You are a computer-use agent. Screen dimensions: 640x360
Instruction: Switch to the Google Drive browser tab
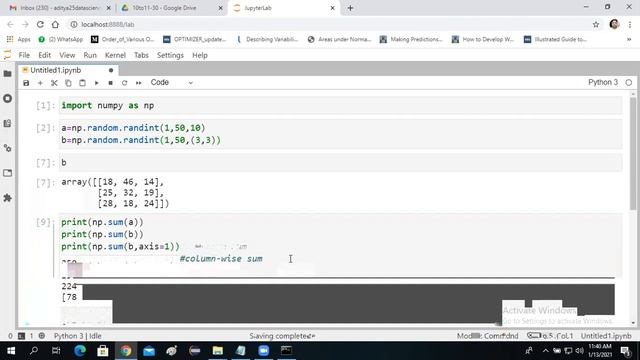click(x=165, y=8)
